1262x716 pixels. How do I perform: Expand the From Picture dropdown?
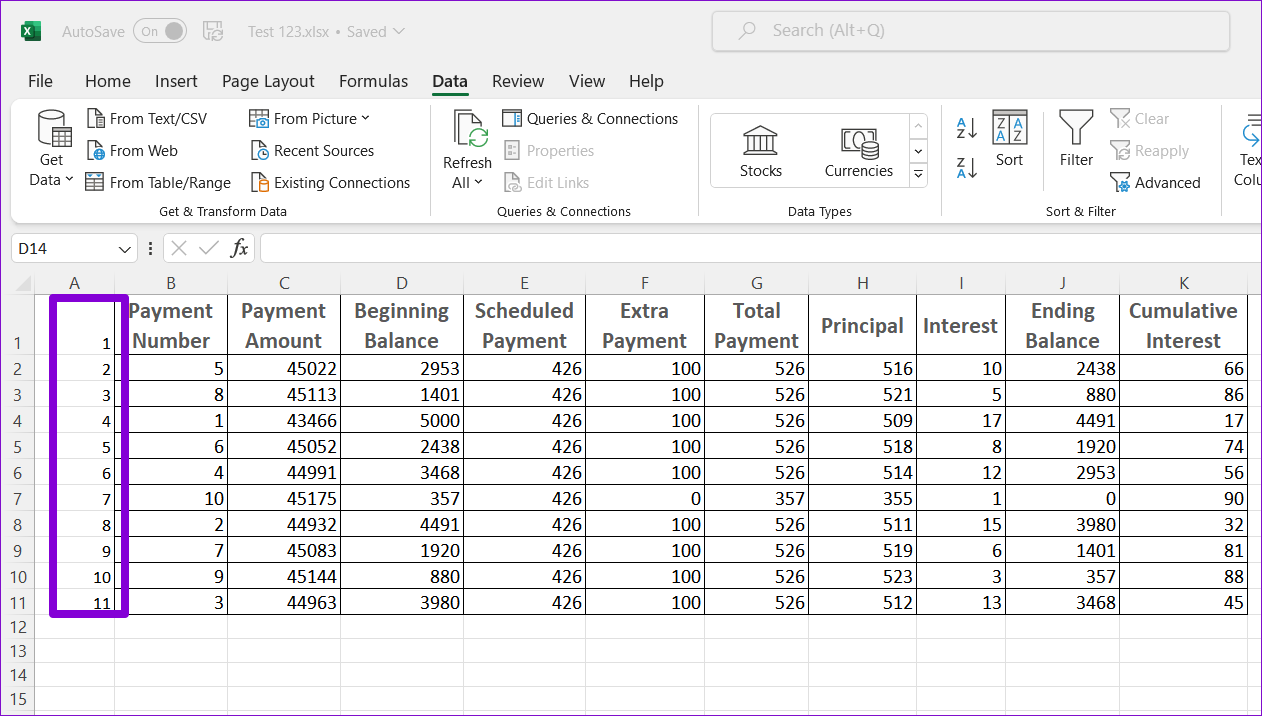tap(310, 119)
